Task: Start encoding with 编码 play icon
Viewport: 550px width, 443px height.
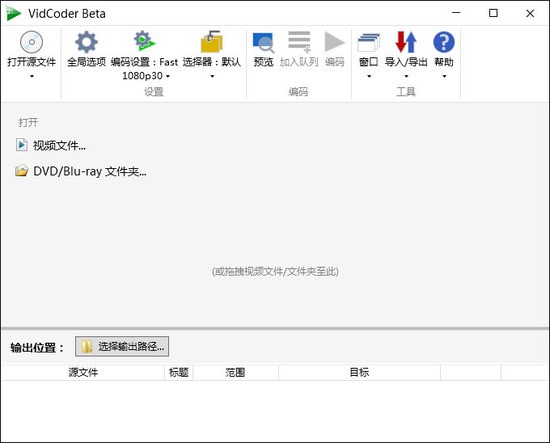Action: [x=334, y=42]
